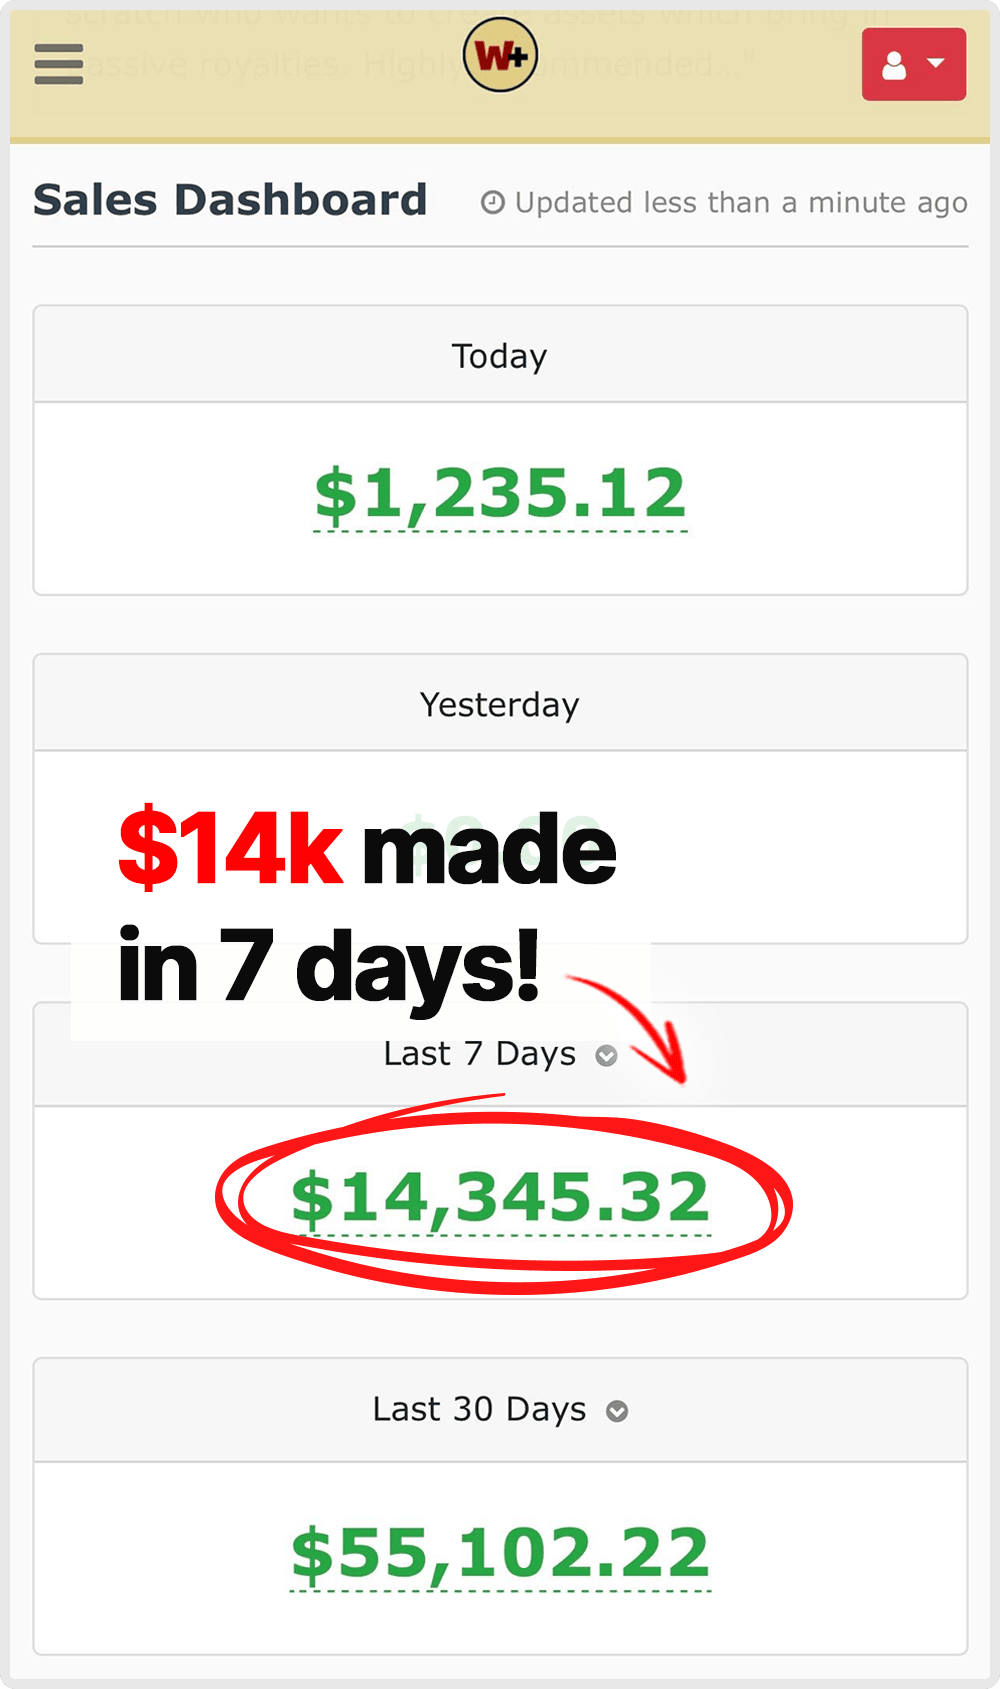This screenshot has width=1000, height=1689.
Task: Click the 'Updated less than a minute ago' text
Action: pyautogui.click(x=741, y=203)
